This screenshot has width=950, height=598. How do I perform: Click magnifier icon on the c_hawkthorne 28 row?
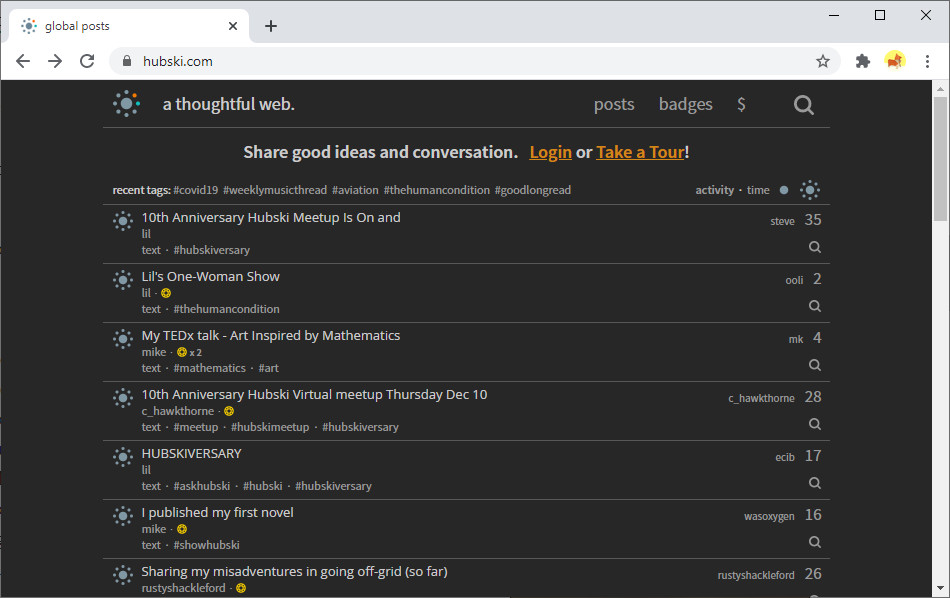[815, 424]
